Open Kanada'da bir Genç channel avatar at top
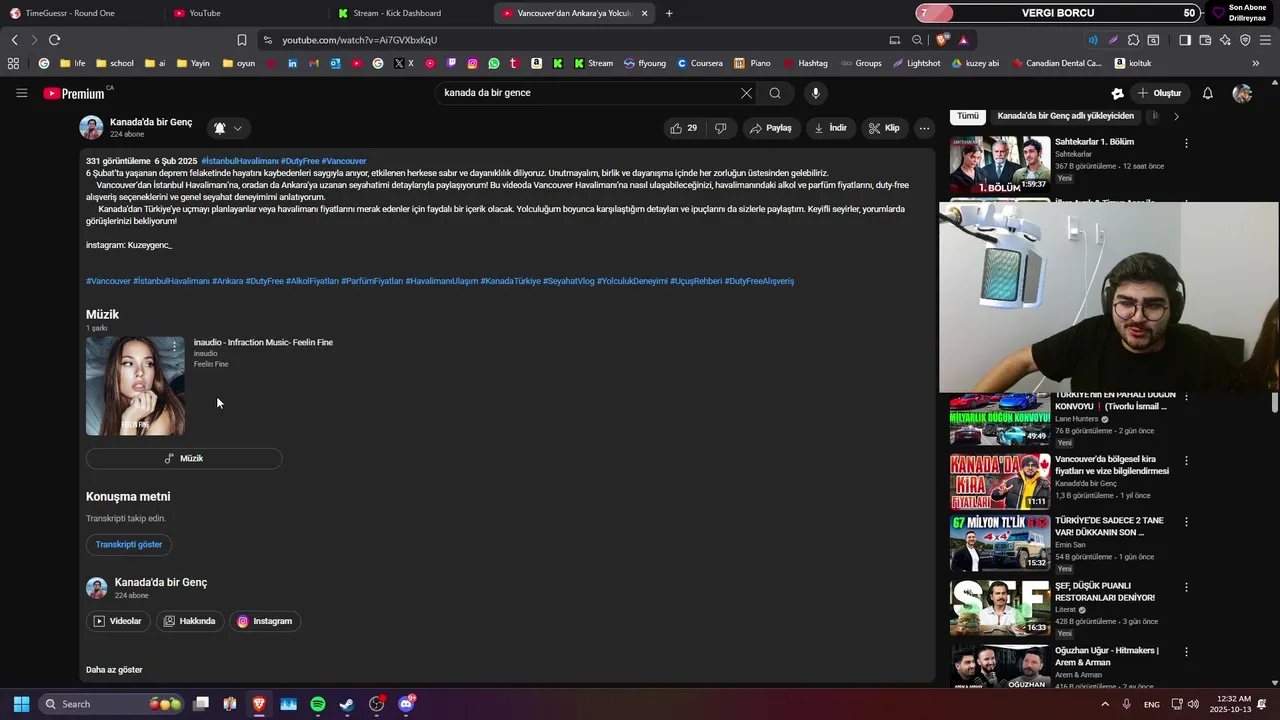This screenshot has width=1280, height=720. 91,127
